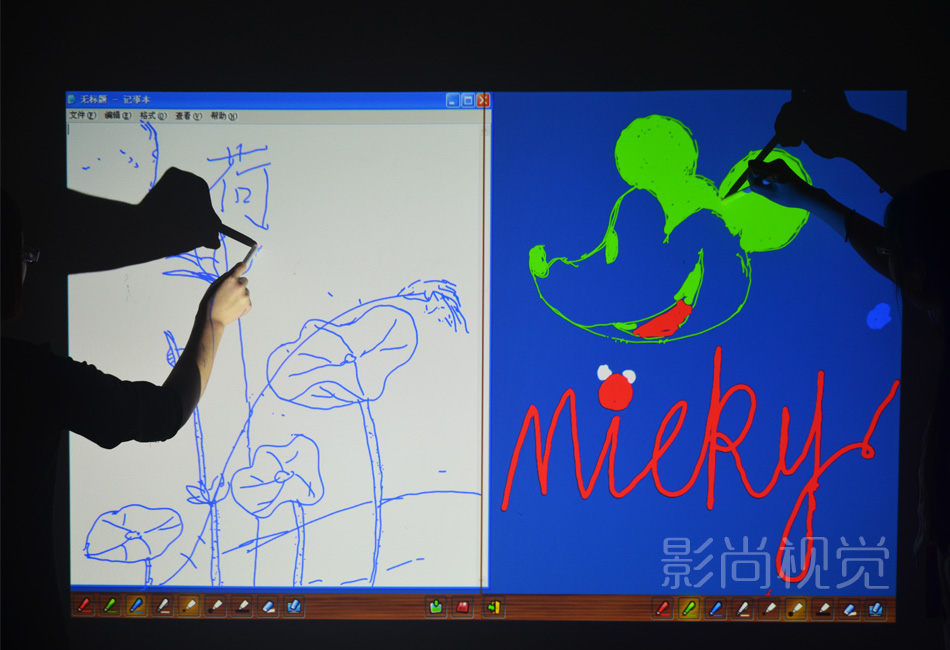Choose small dot brush size in left toolbar
This screenshot has height=650, width=950.
[190, 606]
